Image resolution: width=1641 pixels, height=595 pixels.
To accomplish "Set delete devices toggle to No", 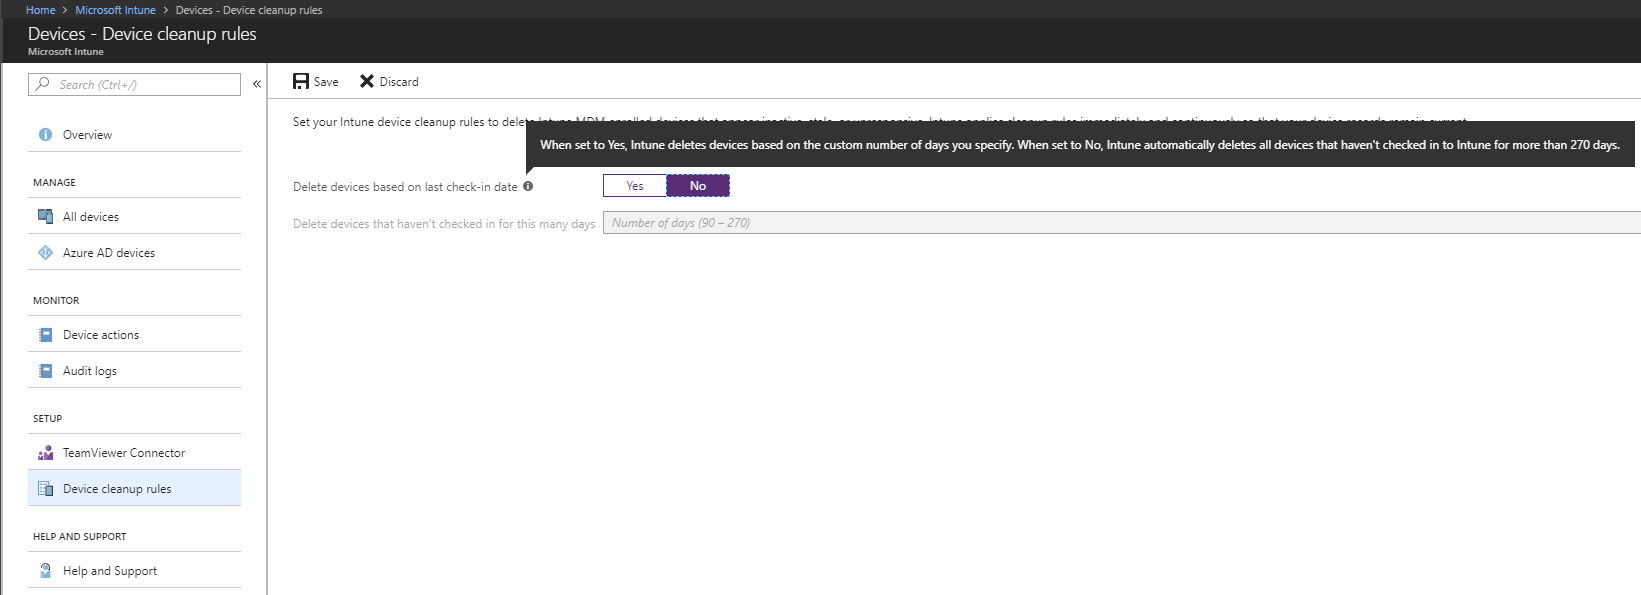I will (698, 186).
